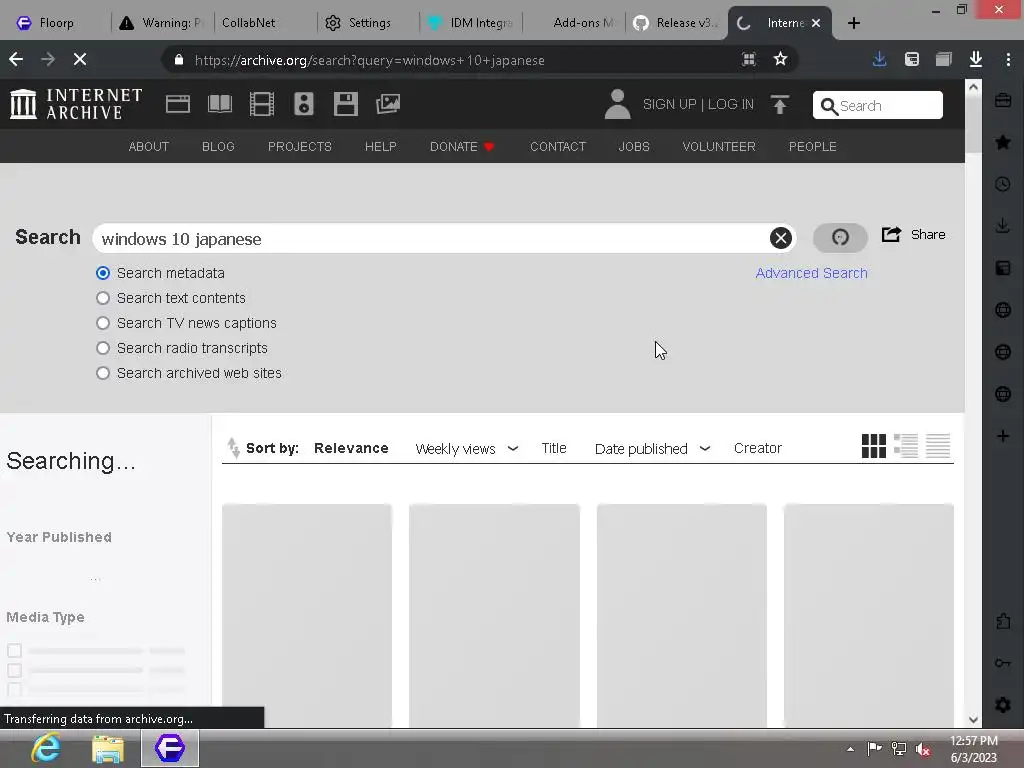Click LOG IN link
Viewport: 1024px width, 768px height.
[731, 104]
